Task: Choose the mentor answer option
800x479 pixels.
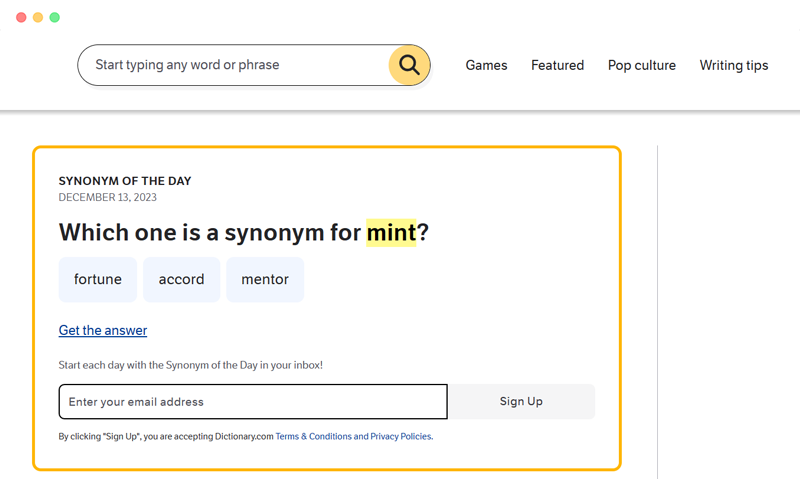Action: click(x=265, y=280)
